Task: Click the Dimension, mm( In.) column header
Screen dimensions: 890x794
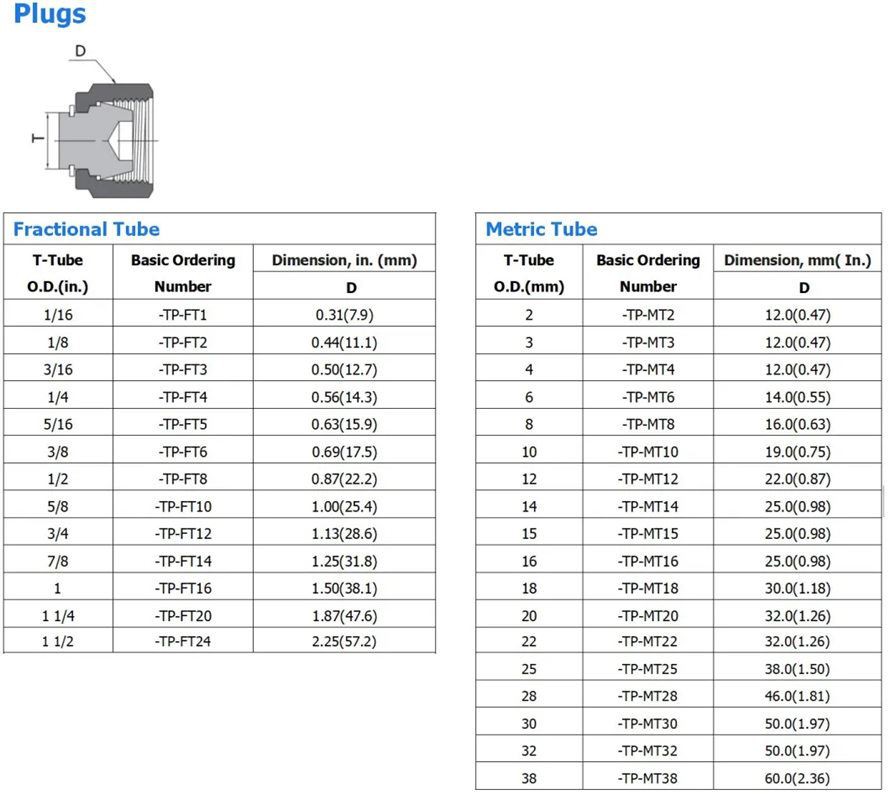Action: (x=804, y=260)
